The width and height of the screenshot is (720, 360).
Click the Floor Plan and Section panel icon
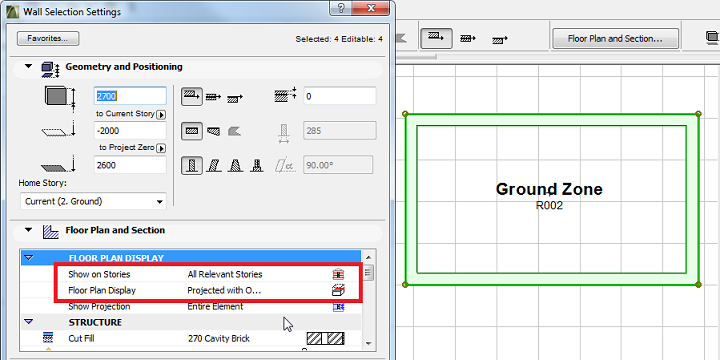[51, 231]
